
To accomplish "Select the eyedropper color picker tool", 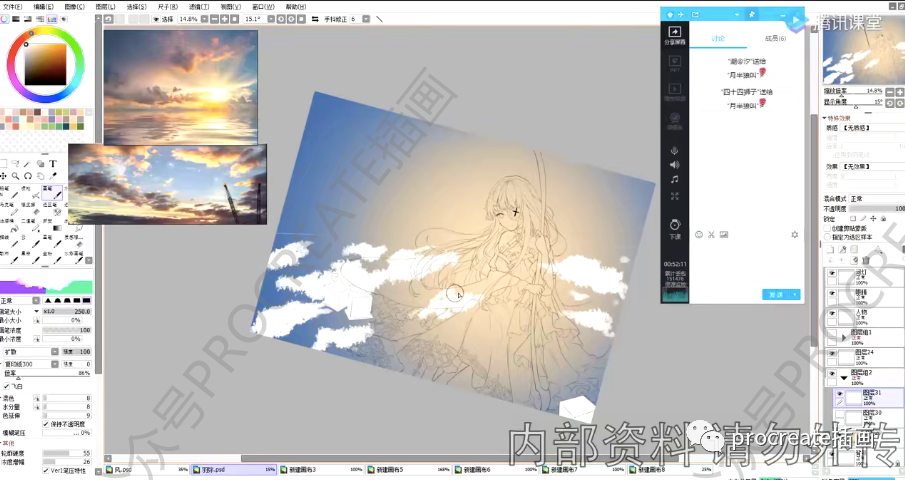I will coord(53,175).
